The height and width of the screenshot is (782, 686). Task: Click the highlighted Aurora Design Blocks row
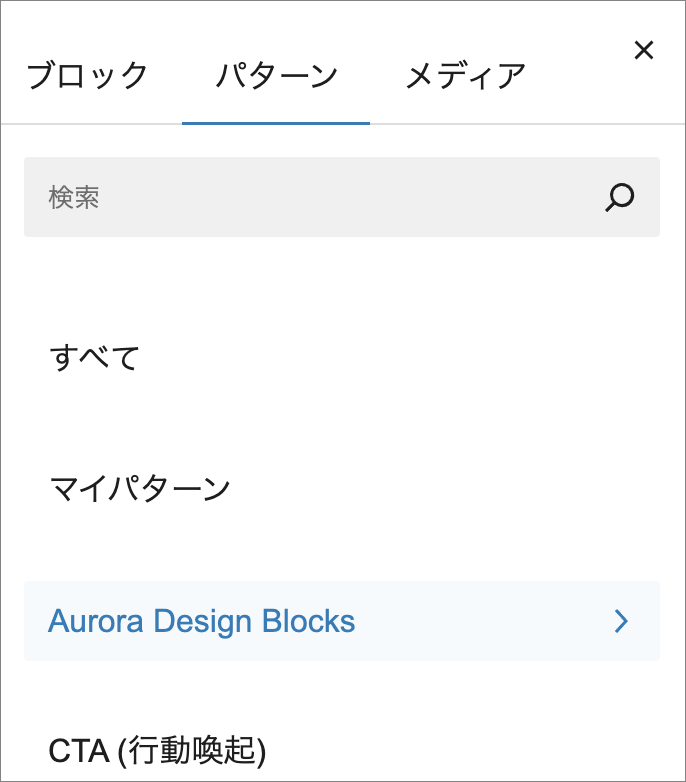(341, 621)
